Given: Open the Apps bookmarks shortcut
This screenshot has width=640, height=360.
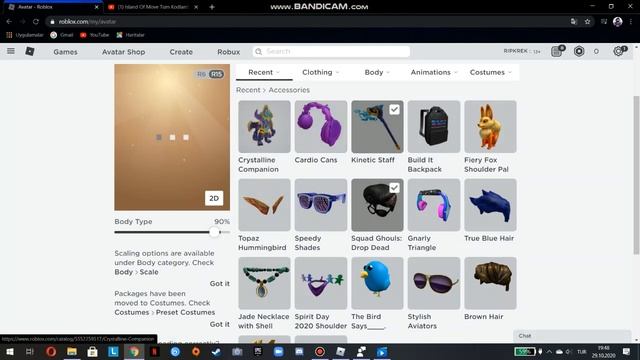Looking at the screenshot, I should point(25,35).
